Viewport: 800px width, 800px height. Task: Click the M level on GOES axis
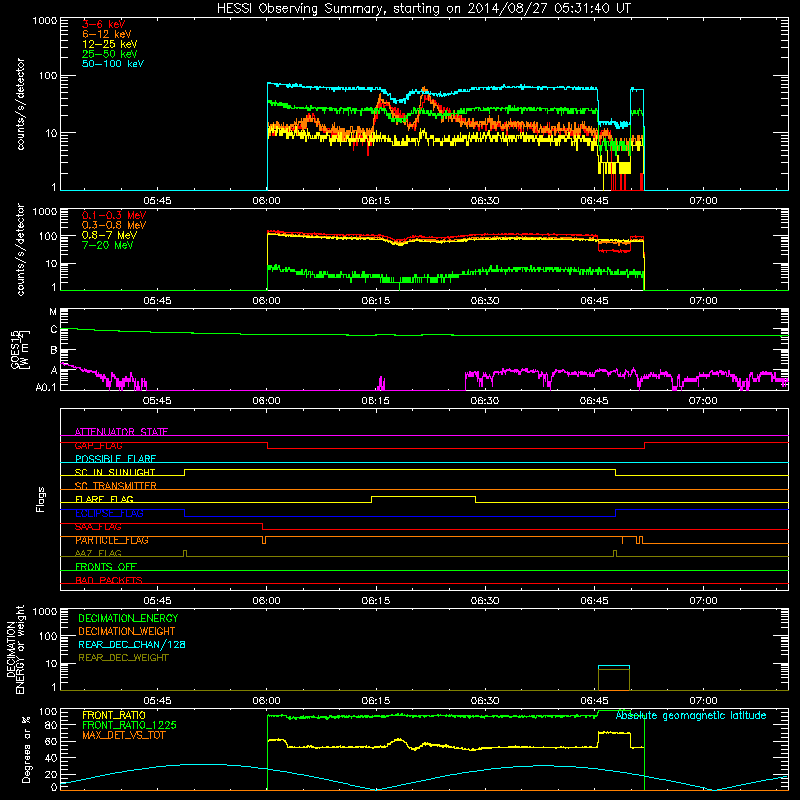(53, 312)
